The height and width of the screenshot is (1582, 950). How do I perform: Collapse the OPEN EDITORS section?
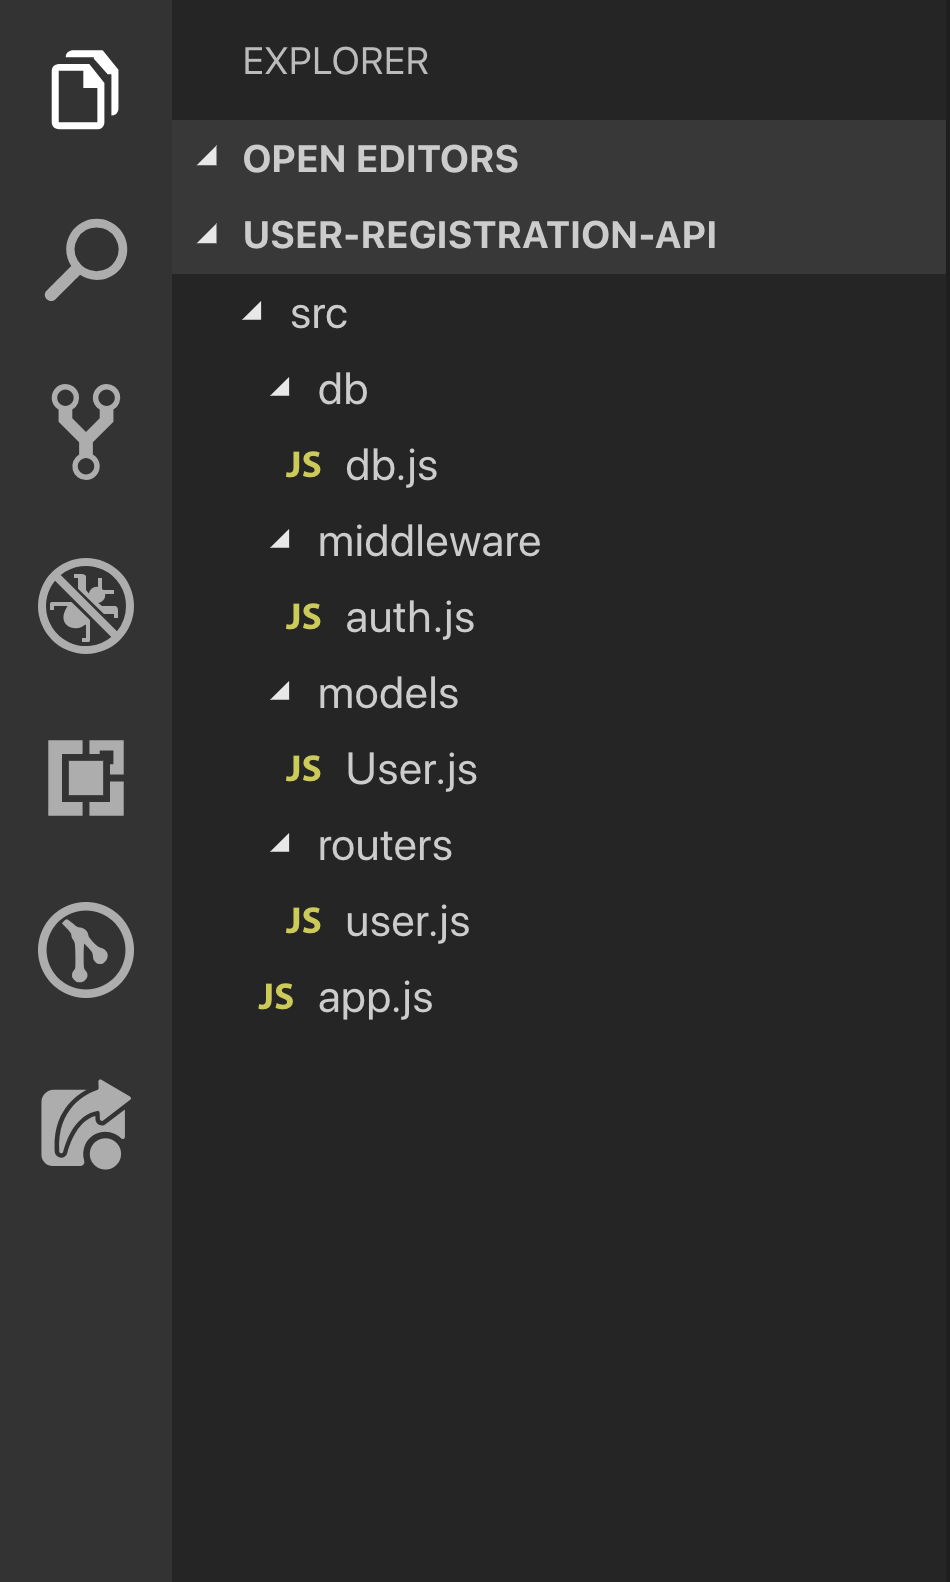pyautogui.click(x=208, y=158)
